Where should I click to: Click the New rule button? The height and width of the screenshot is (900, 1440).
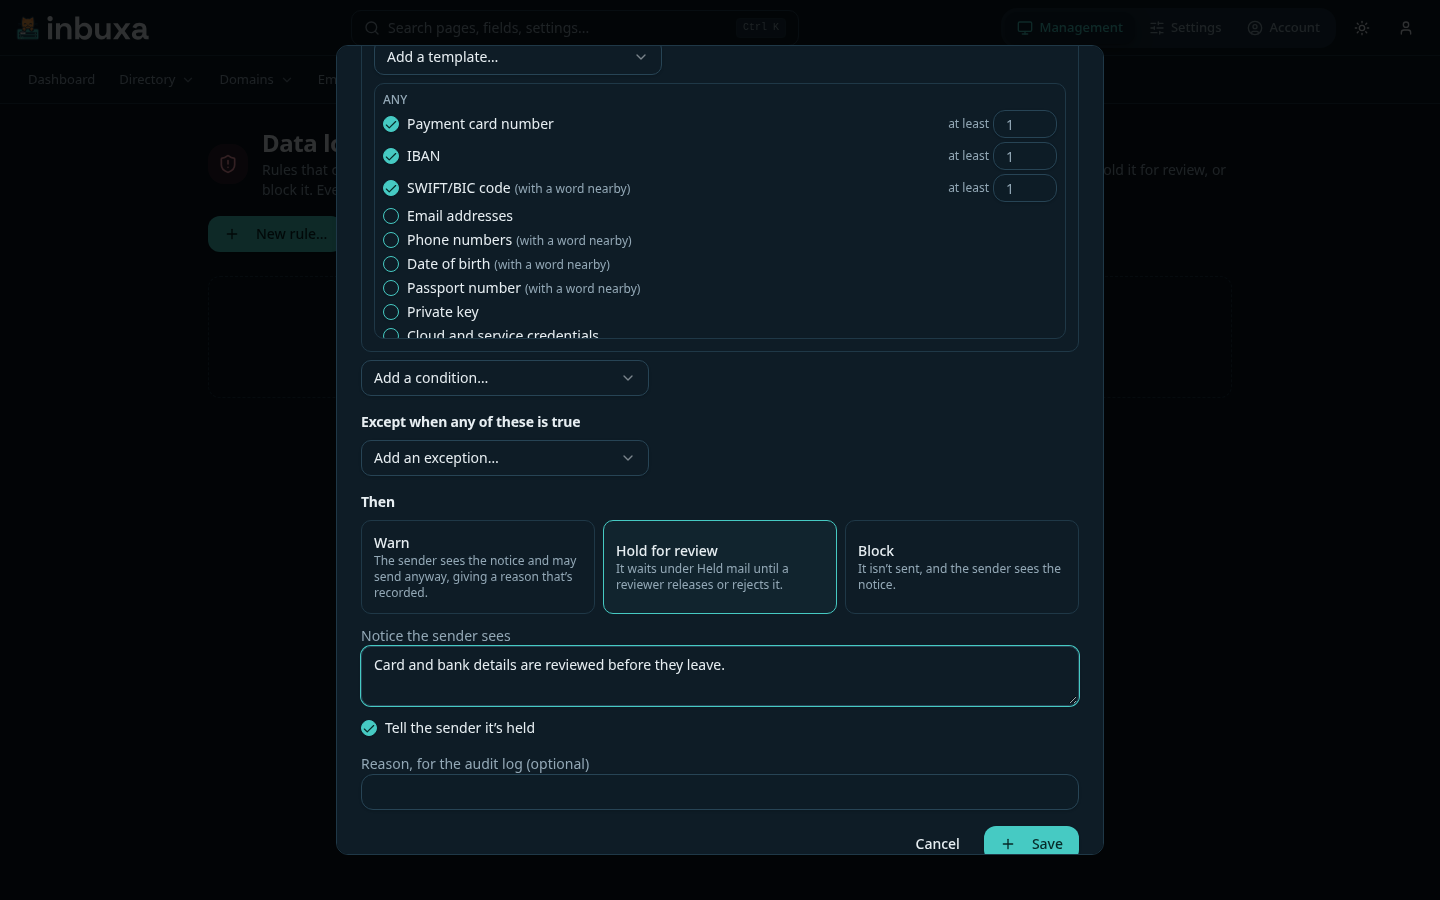[x=274, y=234]
